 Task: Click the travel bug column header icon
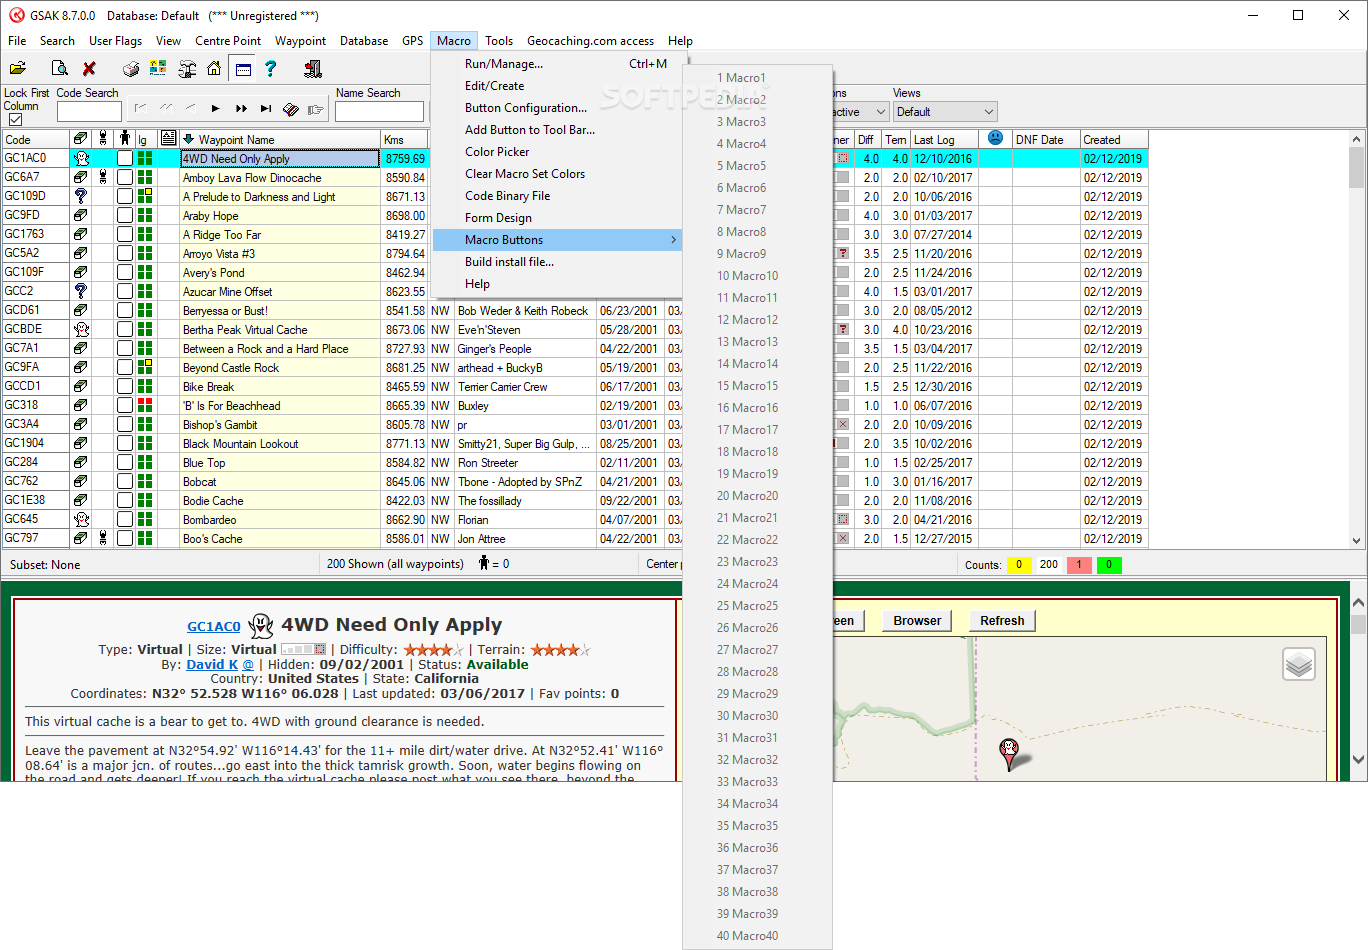(102, 139)
